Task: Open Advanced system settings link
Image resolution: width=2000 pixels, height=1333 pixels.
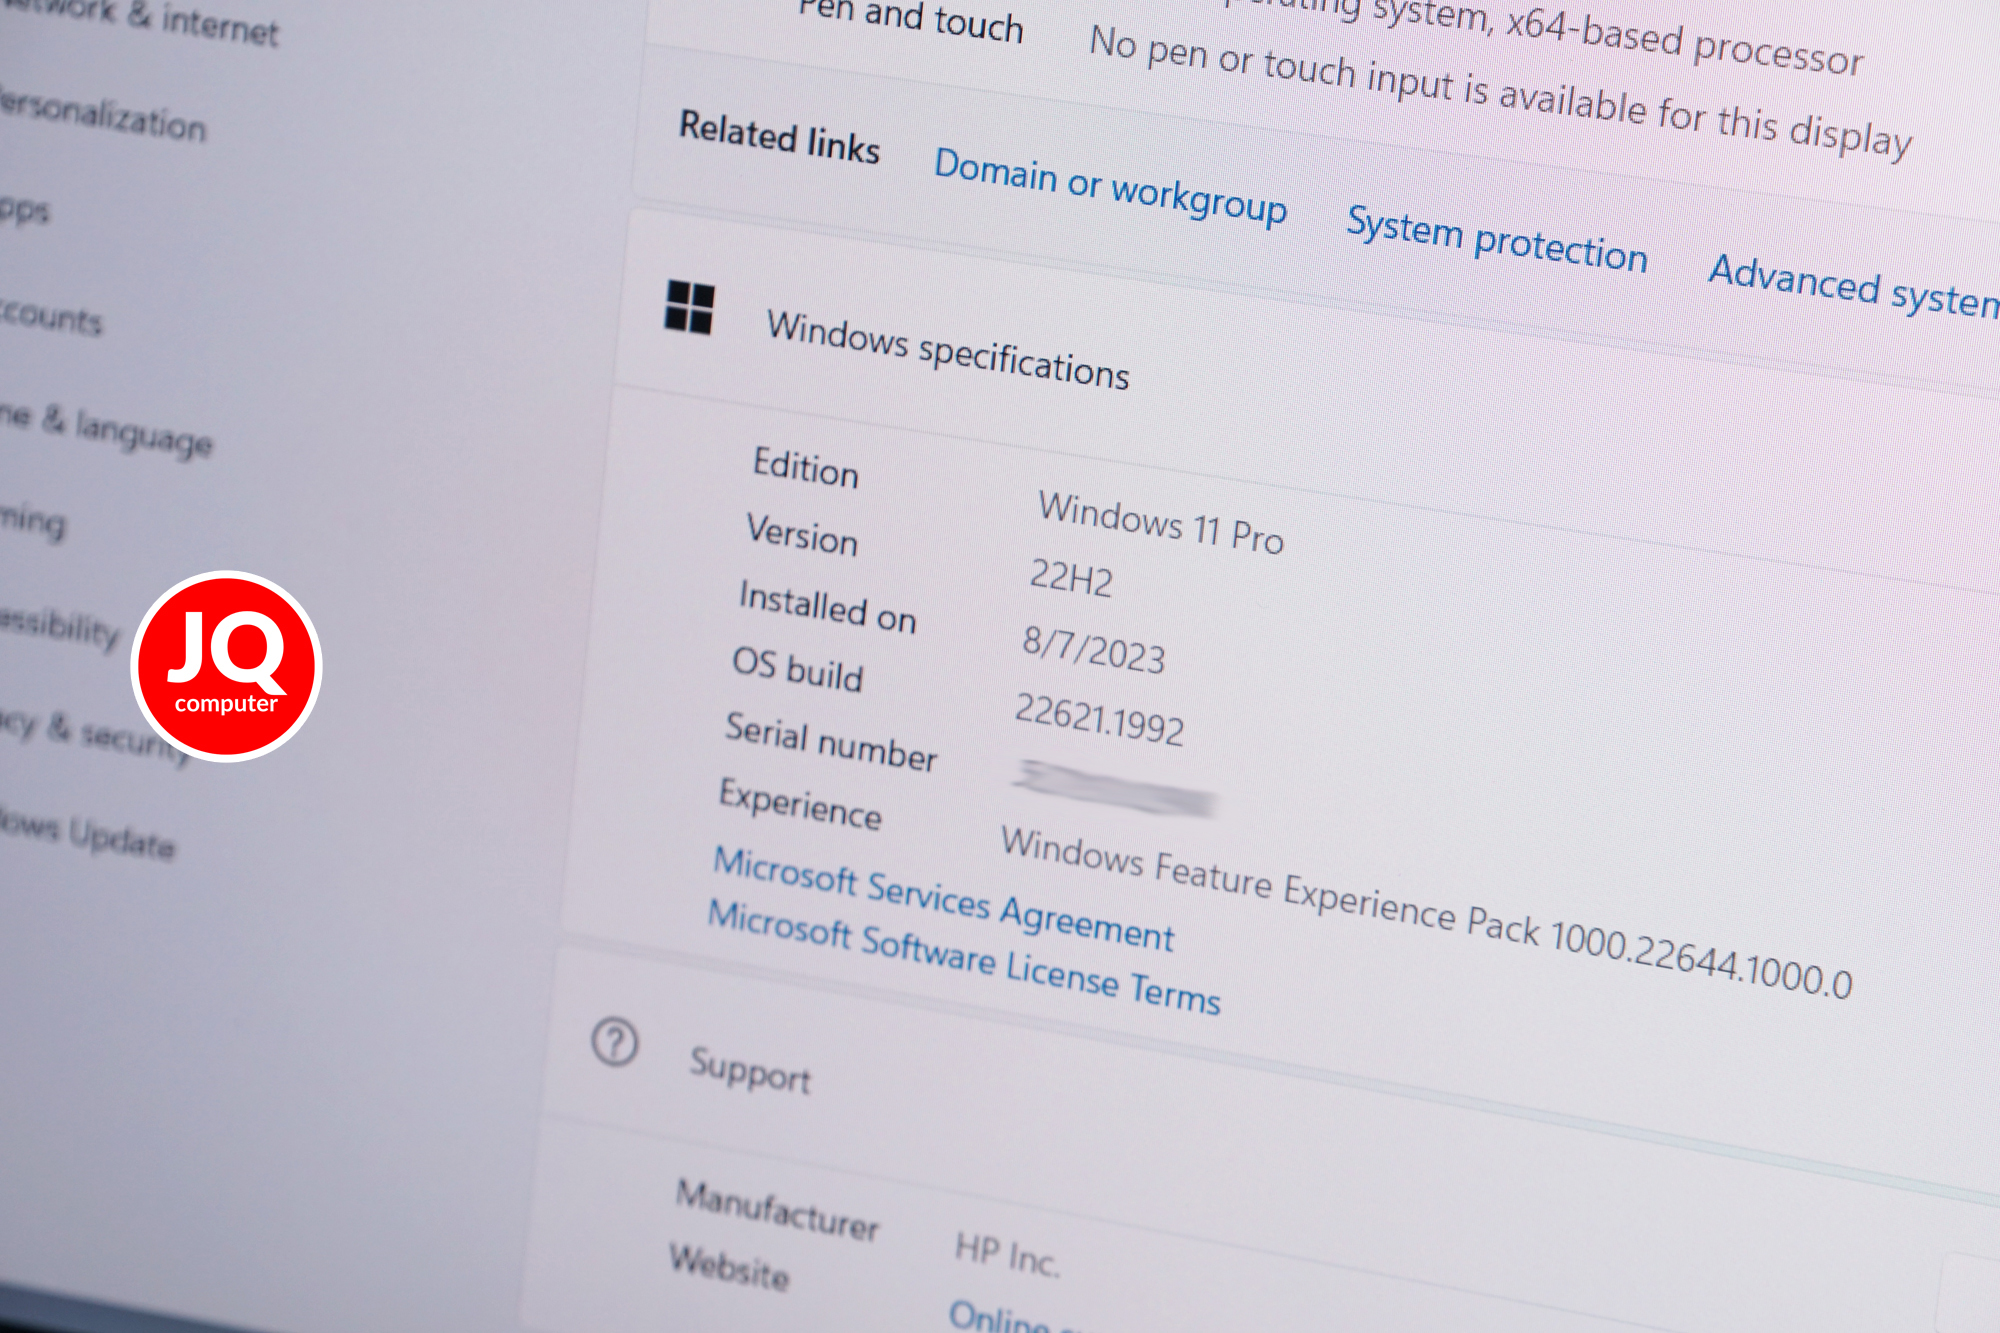Action: (1855, 286)
